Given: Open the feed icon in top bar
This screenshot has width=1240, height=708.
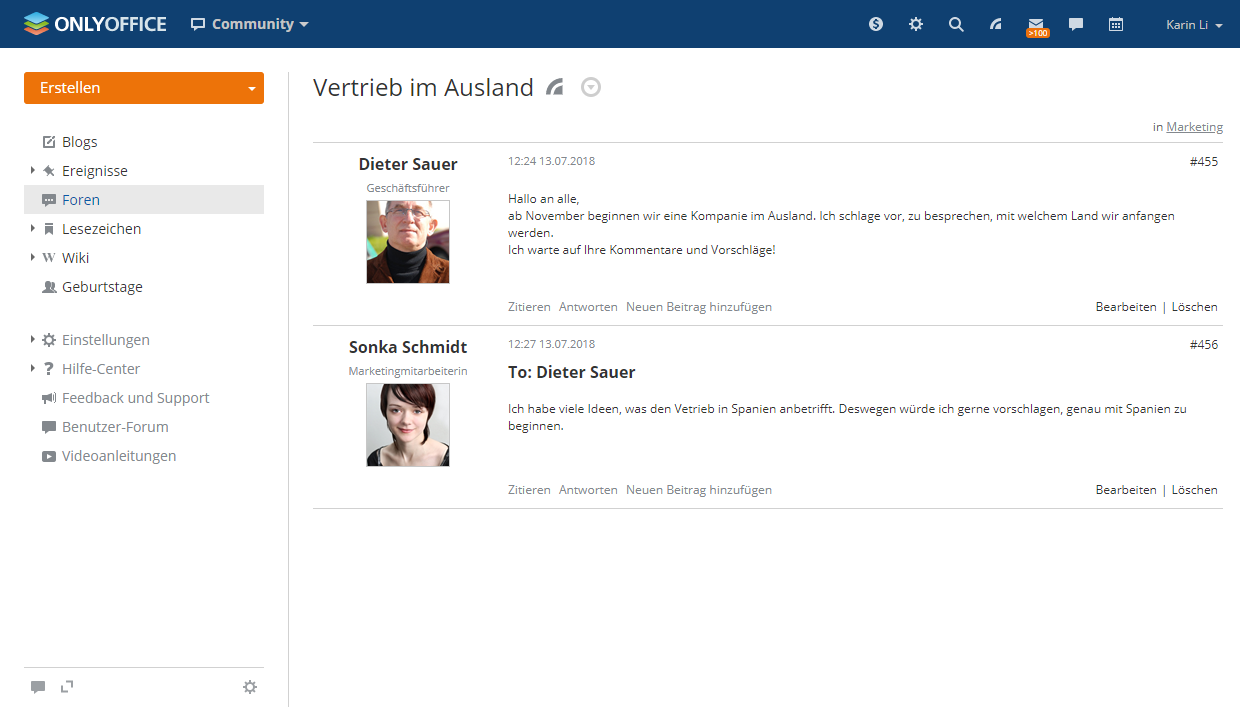Looking at the screenshot, I should click(996, 24).
